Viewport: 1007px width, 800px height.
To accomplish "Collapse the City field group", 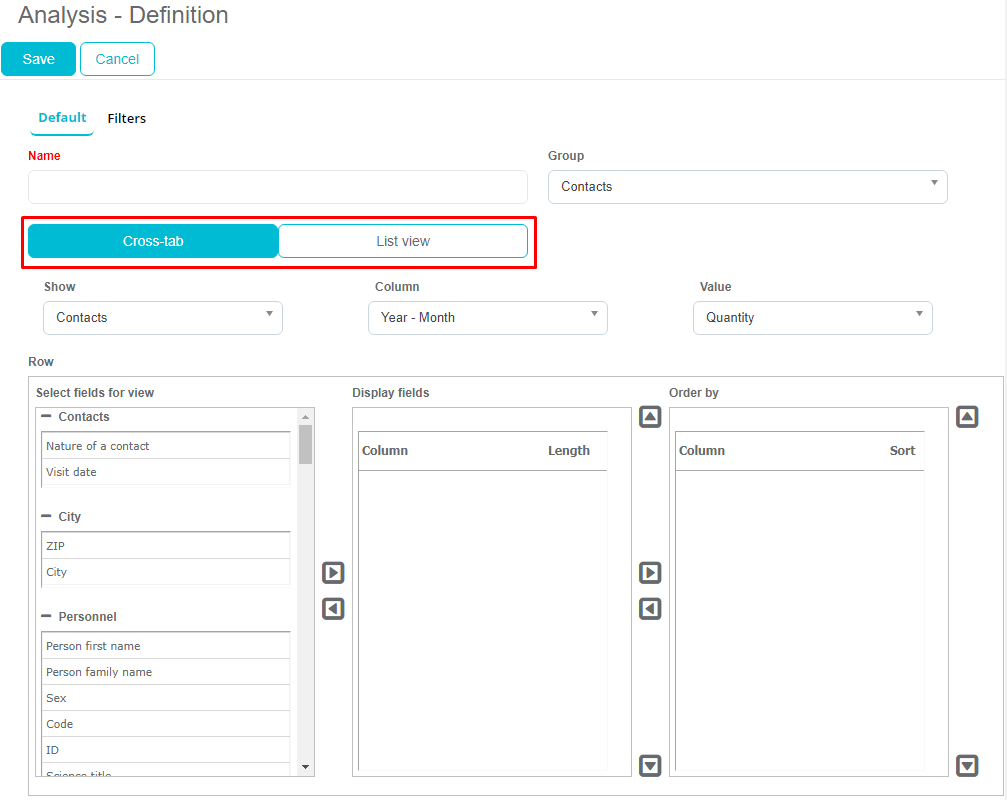I will (47, 517).
